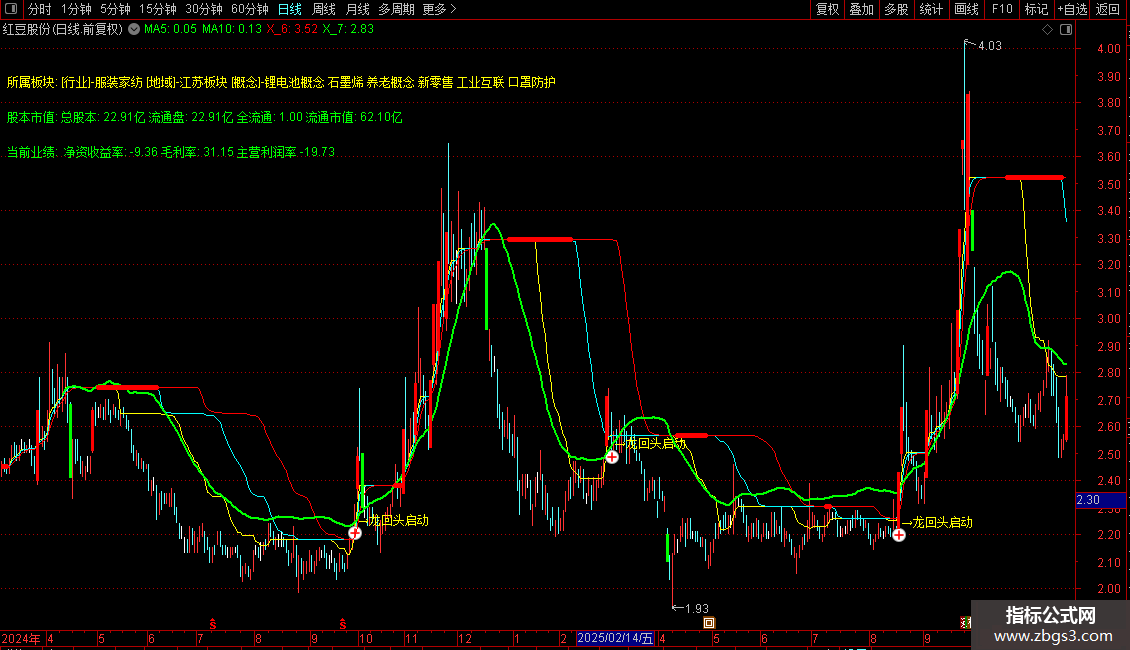Click the MA5: 0.05 indicator value
The image size is (1130, 650).
[x=170, y=30]
